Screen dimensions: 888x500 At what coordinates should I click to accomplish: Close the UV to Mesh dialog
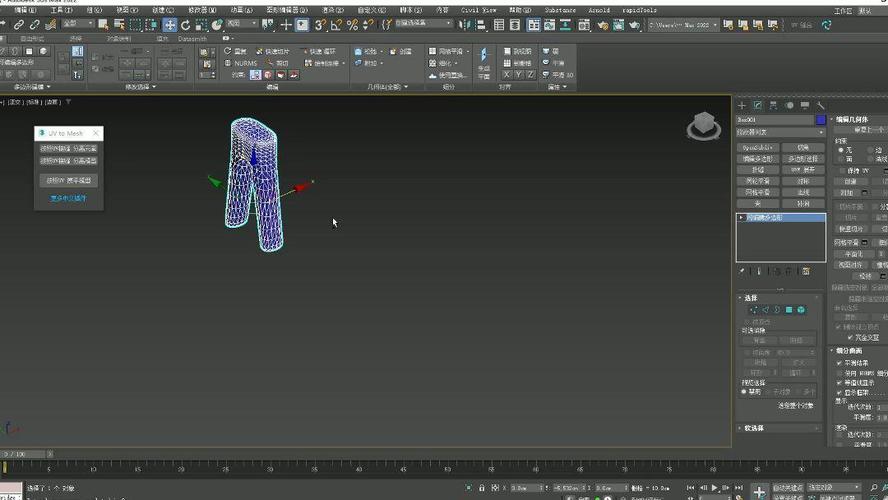coord(96,133)
